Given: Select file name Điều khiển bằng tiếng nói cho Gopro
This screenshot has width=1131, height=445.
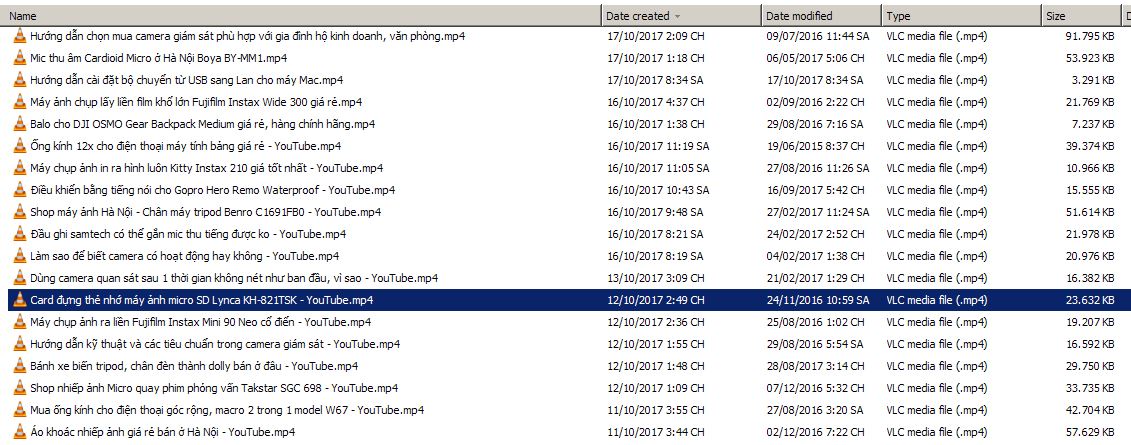Looking at the screenshot, I should [x=213, y=190].
